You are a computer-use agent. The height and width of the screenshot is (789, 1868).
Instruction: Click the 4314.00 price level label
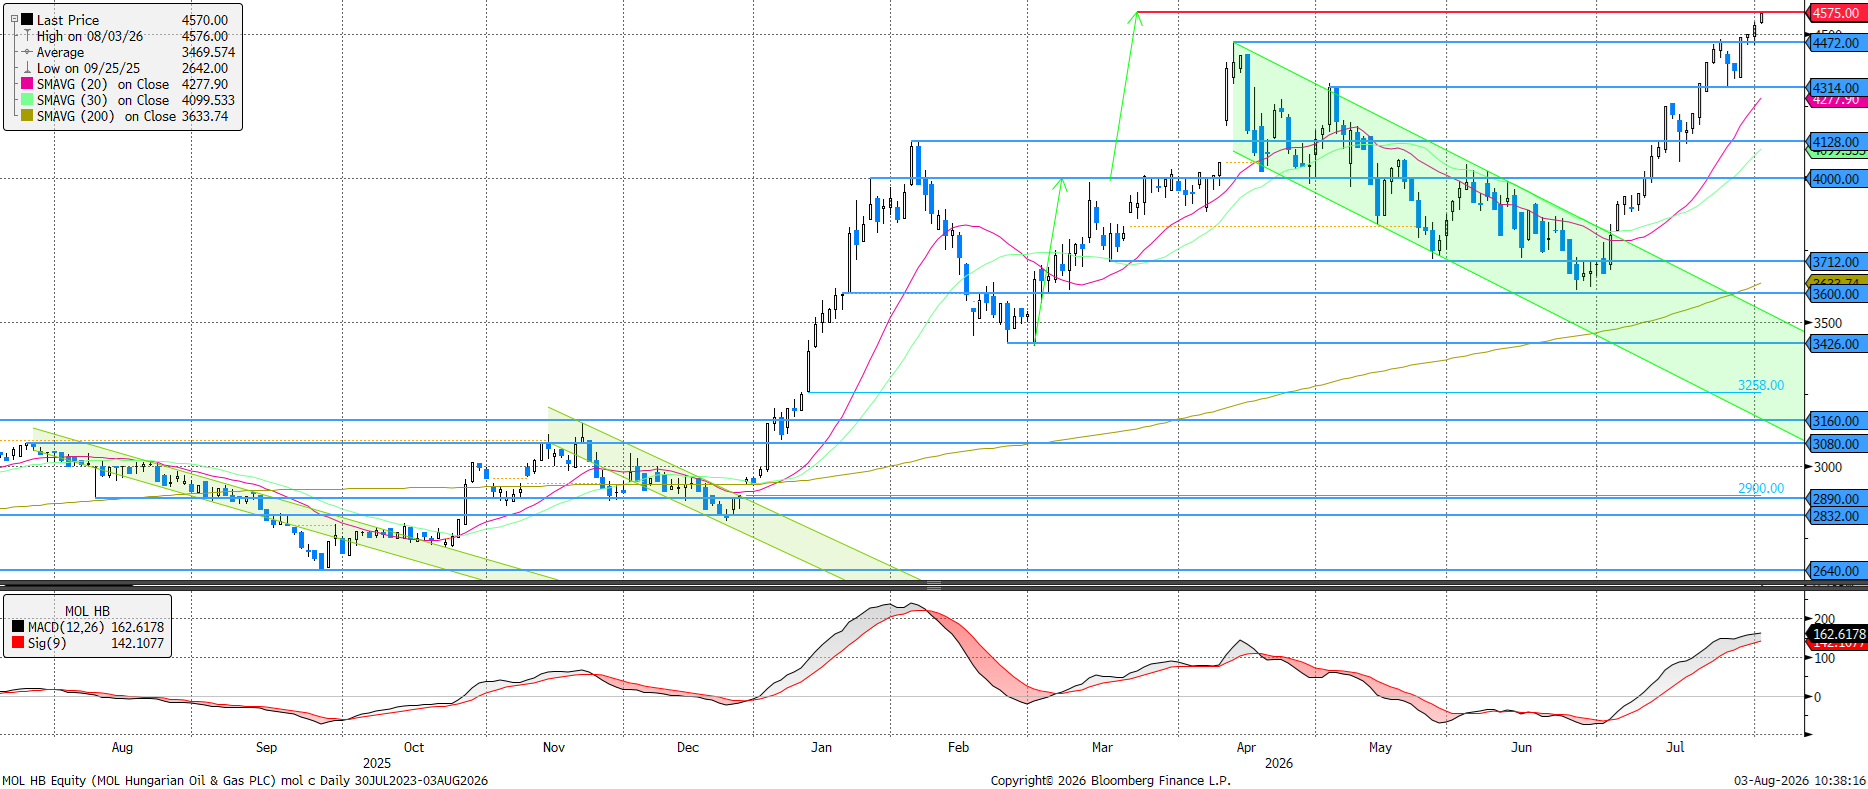(x=1836, y=88)
